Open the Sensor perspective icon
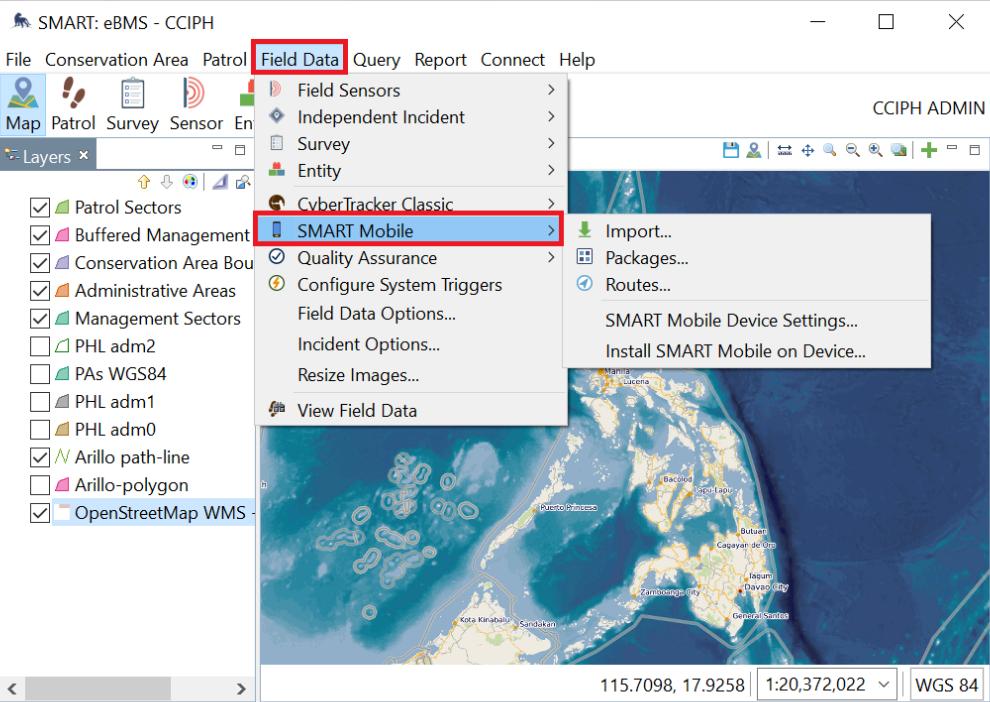990x702 pixels. click(196, 104)
